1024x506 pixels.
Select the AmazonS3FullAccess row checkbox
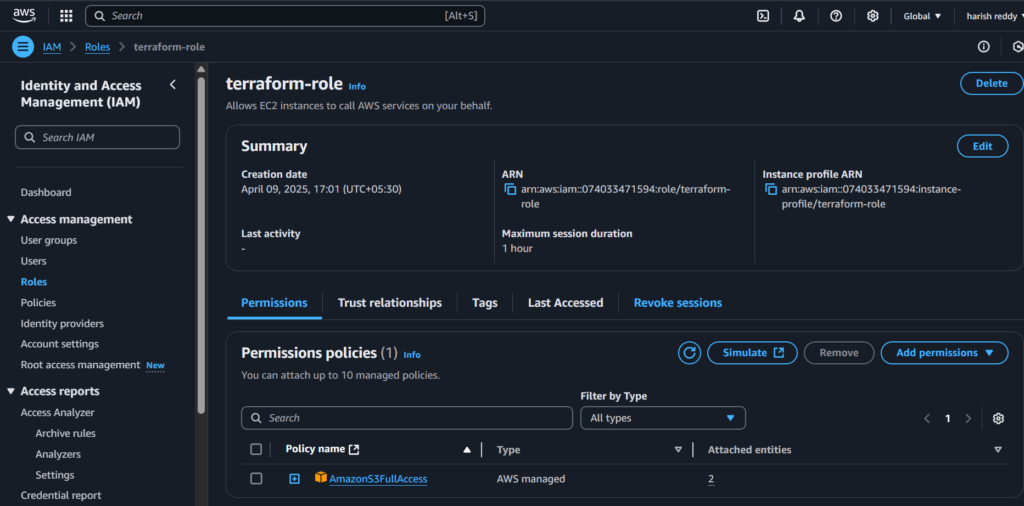pos(256,479)
